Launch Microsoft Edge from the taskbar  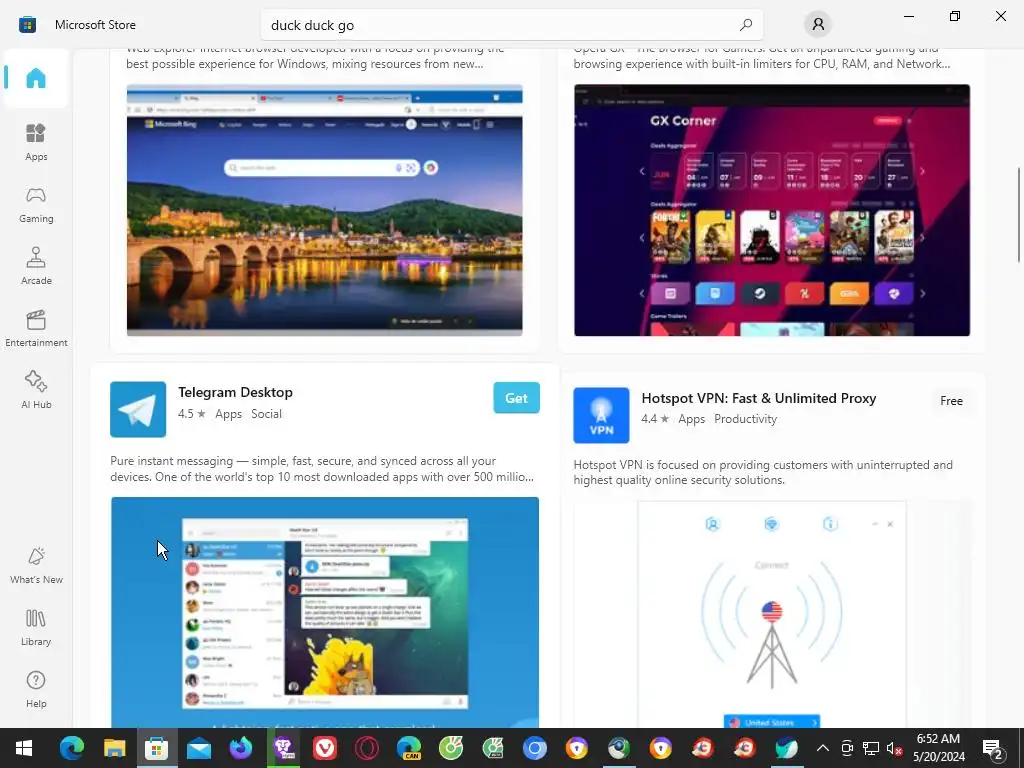pos(72,748)
